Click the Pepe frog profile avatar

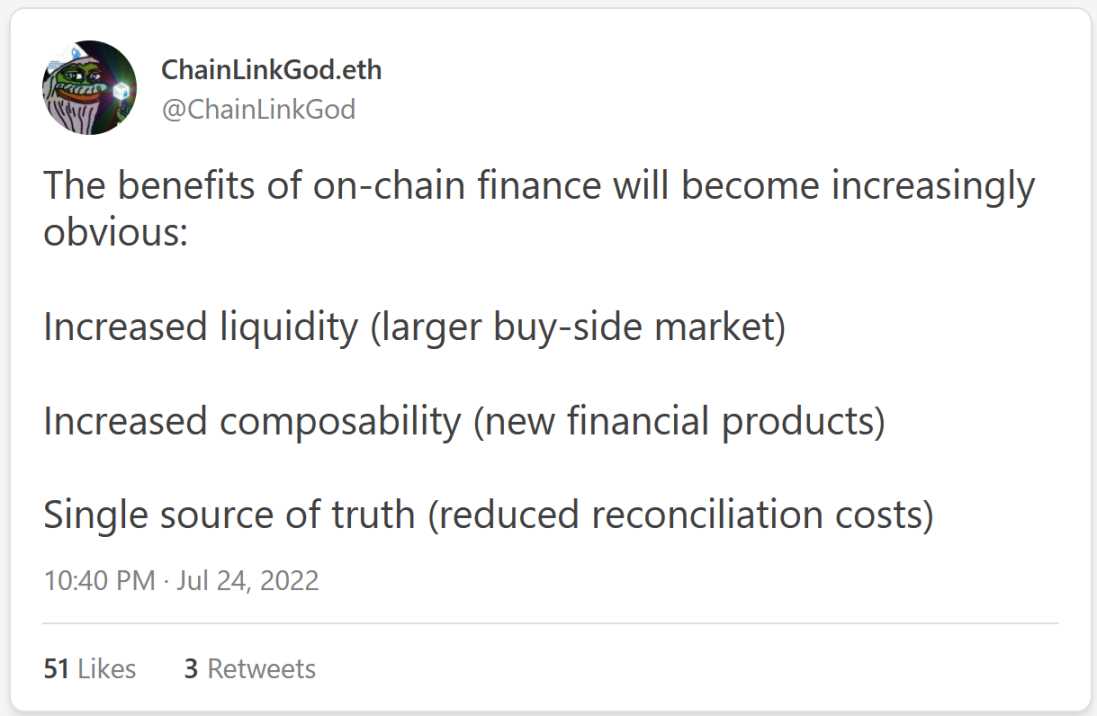pyautogui.click(x=88, y=88)
